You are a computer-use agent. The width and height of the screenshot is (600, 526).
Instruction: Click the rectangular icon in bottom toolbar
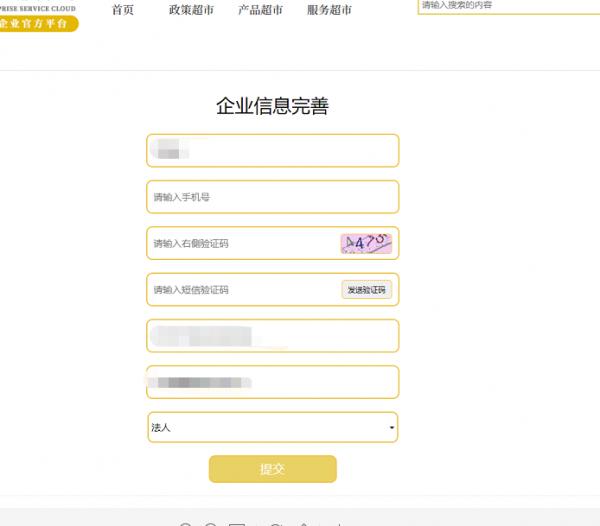(x=236, y=524)
